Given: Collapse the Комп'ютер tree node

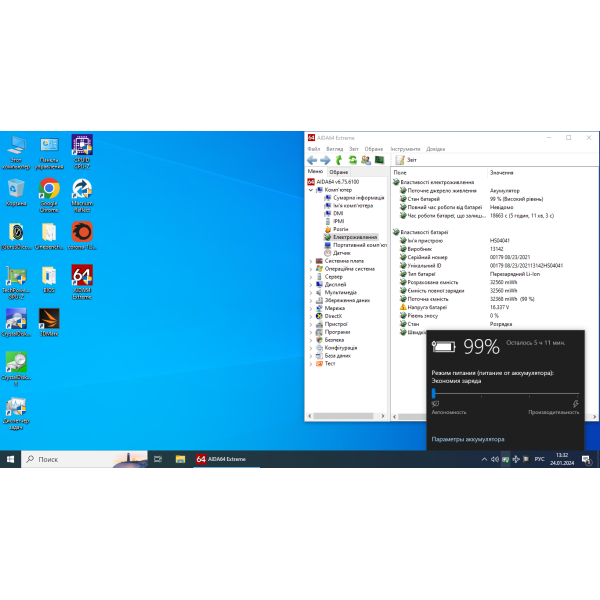Looking at the screenshot, I should coord(311,190).
